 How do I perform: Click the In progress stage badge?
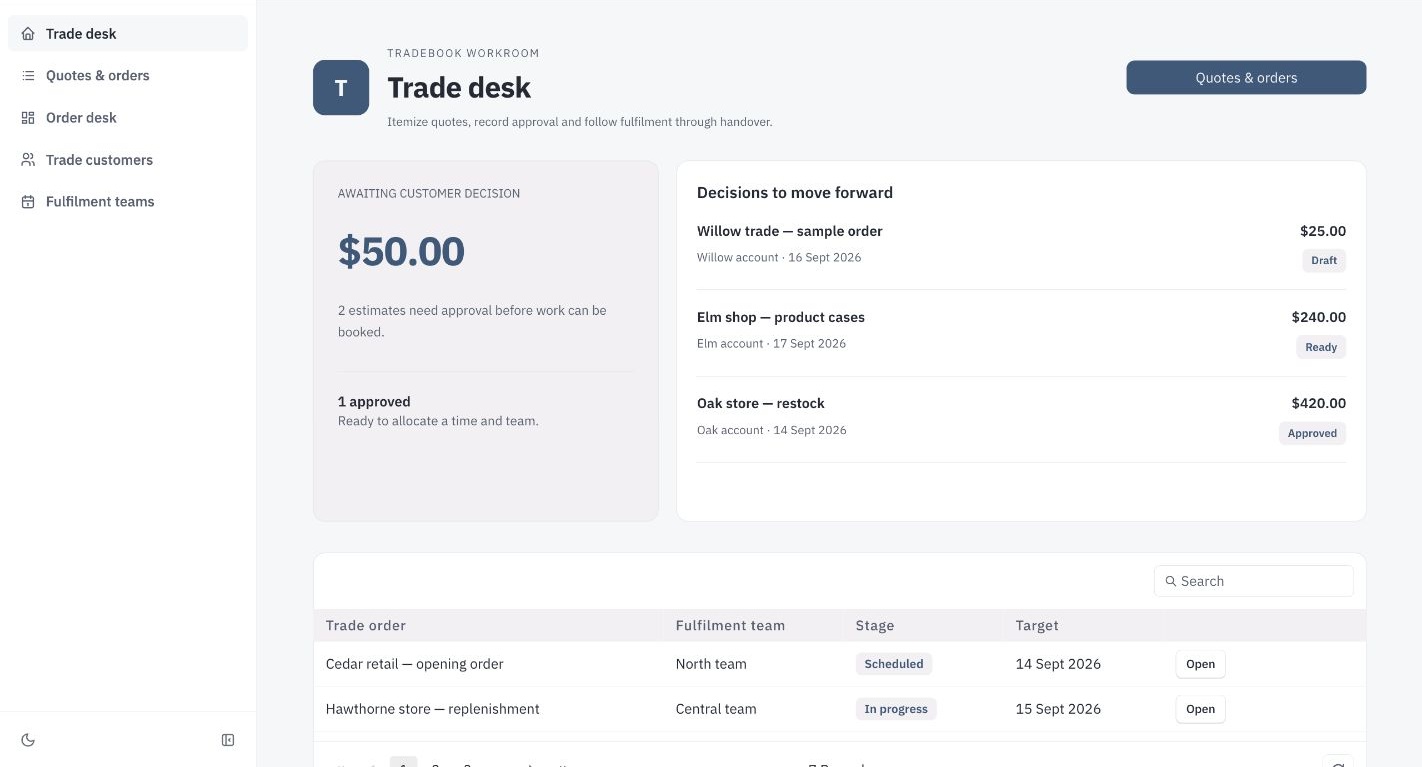(x=896, y=709)
